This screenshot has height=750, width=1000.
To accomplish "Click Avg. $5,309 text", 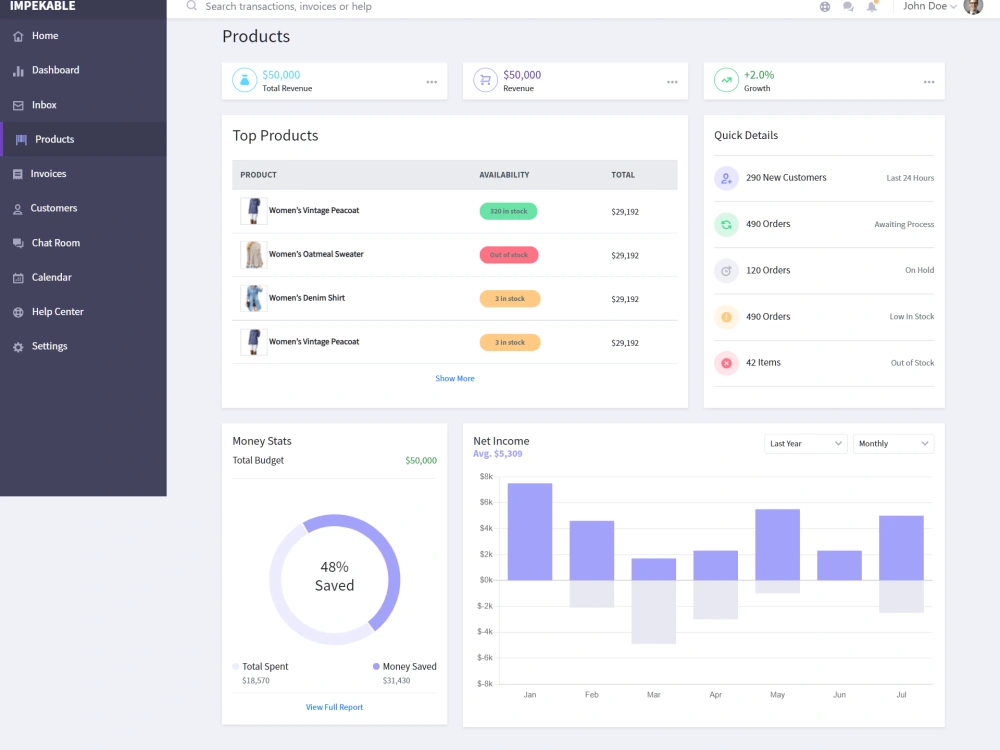I will coord(497,454).
